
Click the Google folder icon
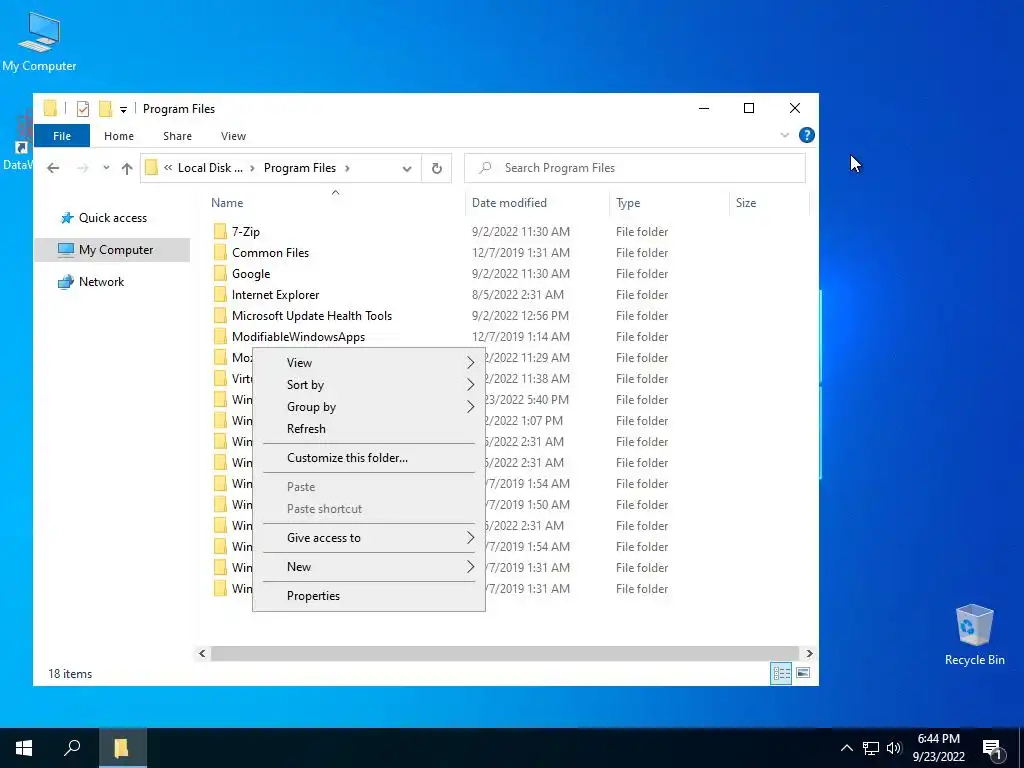pyautogui.click(x=220, y=274)
